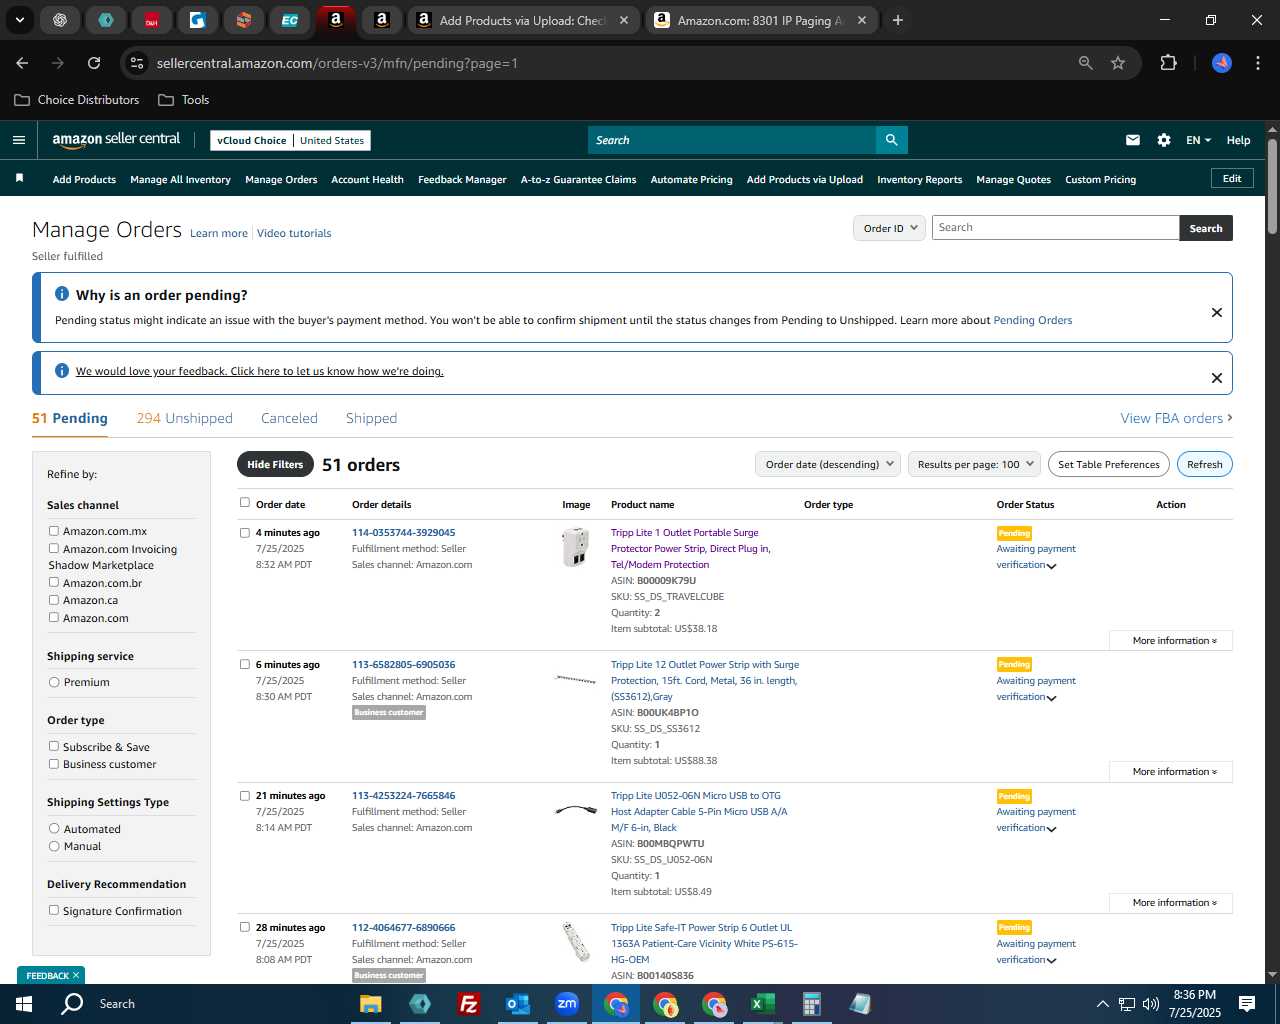Check the Business customer filter

(54, 764)
